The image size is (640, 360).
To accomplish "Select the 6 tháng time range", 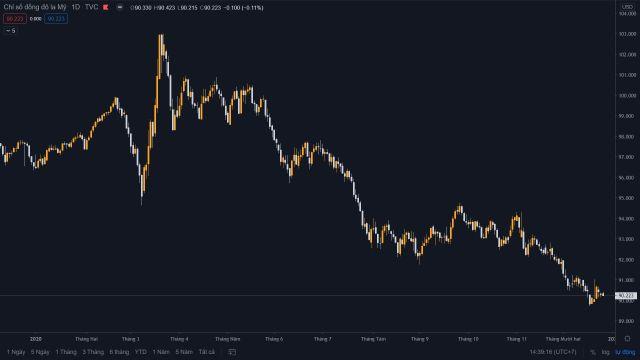I will tap(119, 352).
